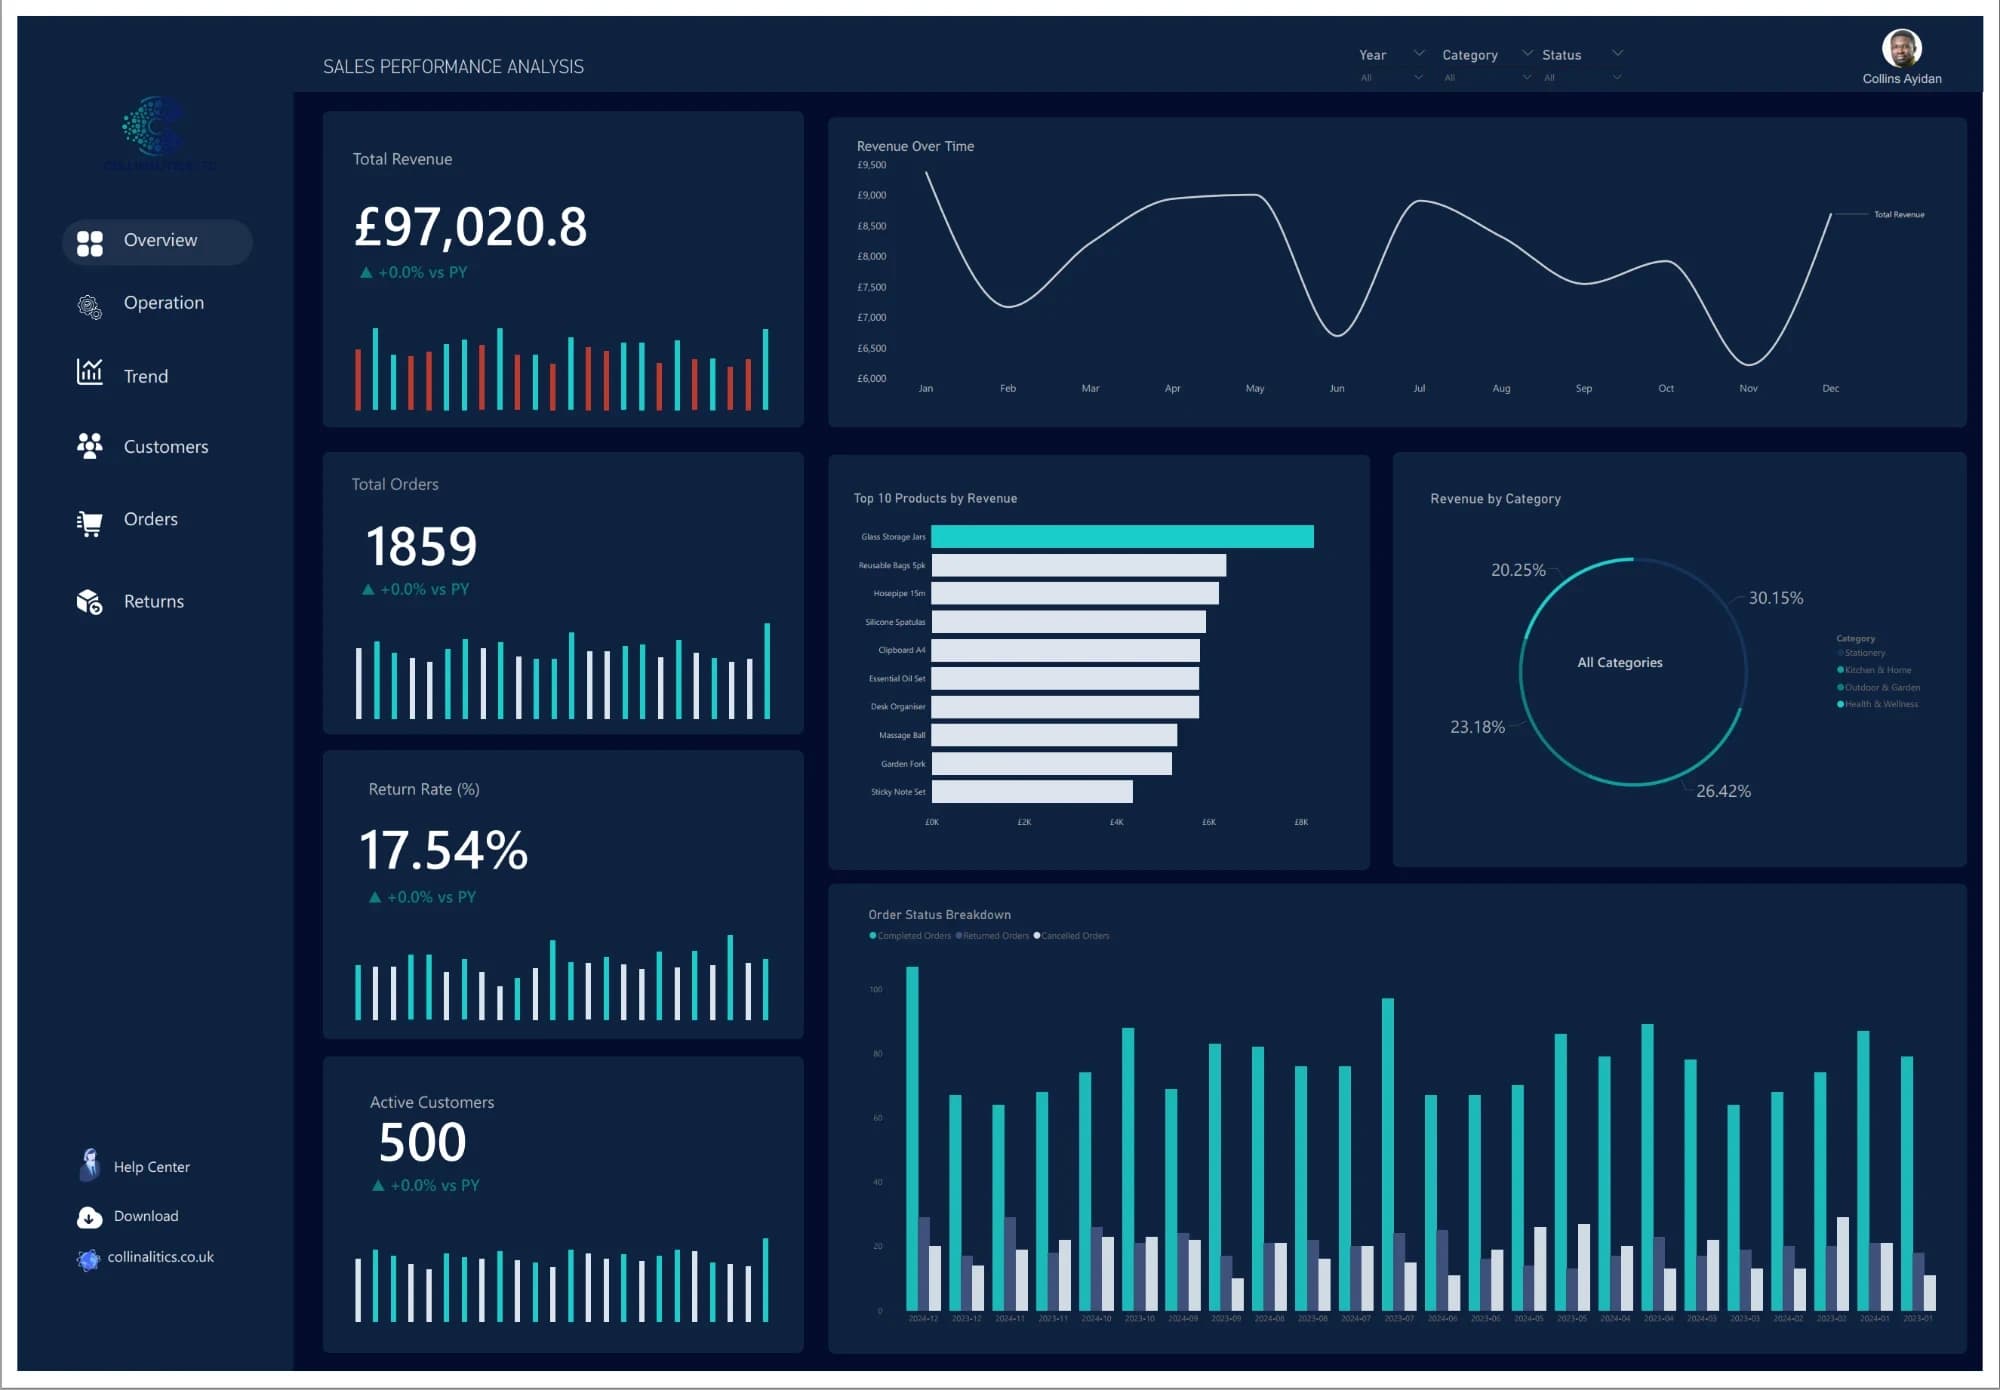This screenshot has height=1390, width=2000.
Task: Click the 20.25% donut label
Action: pos(1518,570)
